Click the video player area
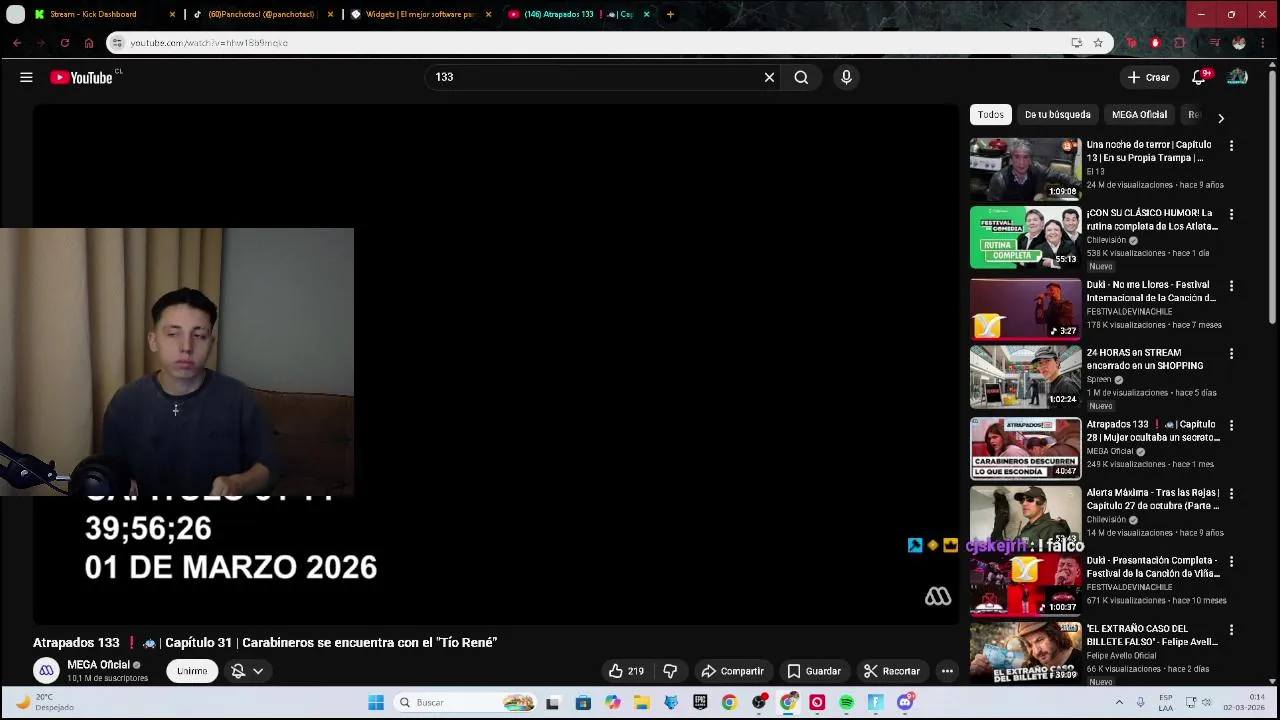This screenshot has height=720, width=1280. click(x=496, y=365)
